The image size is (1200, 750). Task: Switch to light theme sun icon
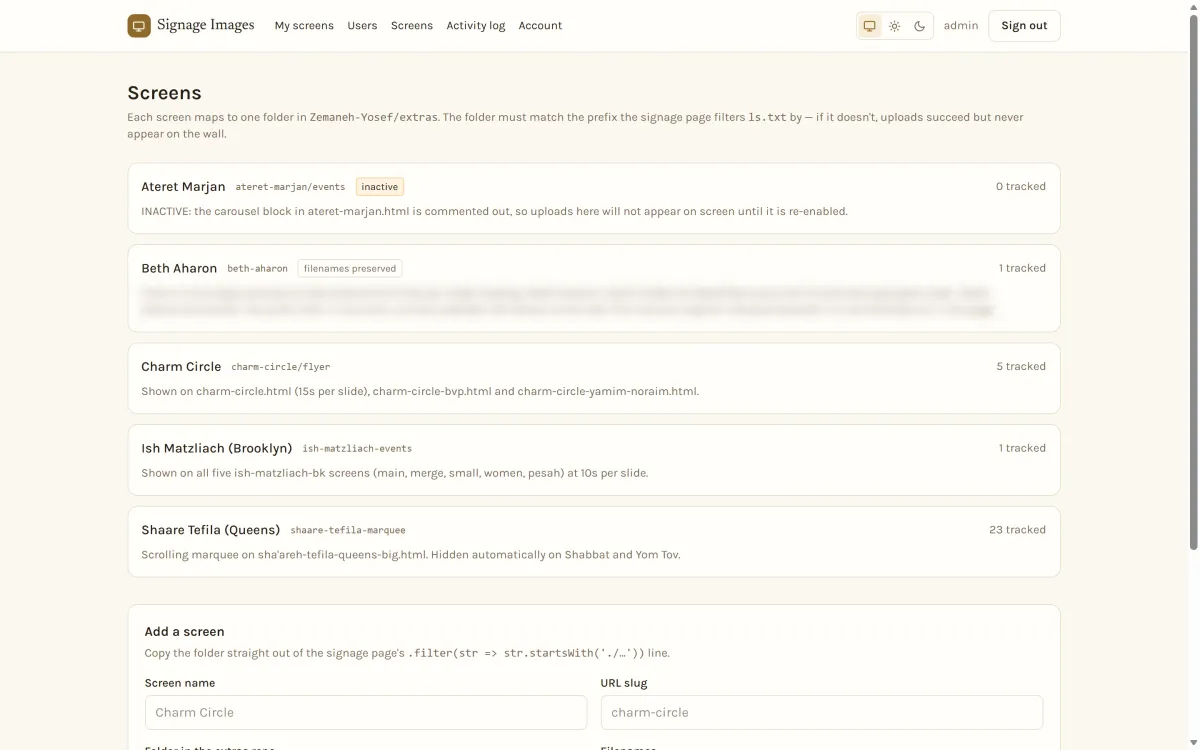(x=895, y=26)
